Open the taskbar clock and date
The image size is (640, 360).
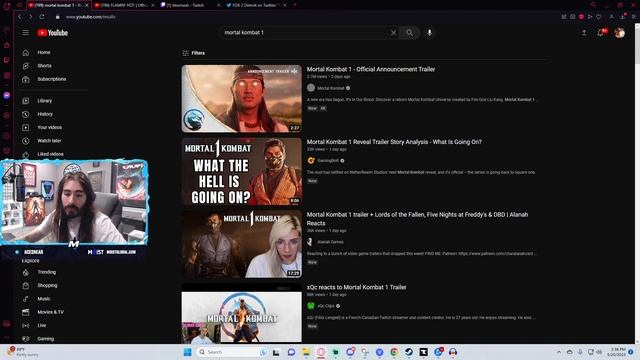(x=617, y=352)
